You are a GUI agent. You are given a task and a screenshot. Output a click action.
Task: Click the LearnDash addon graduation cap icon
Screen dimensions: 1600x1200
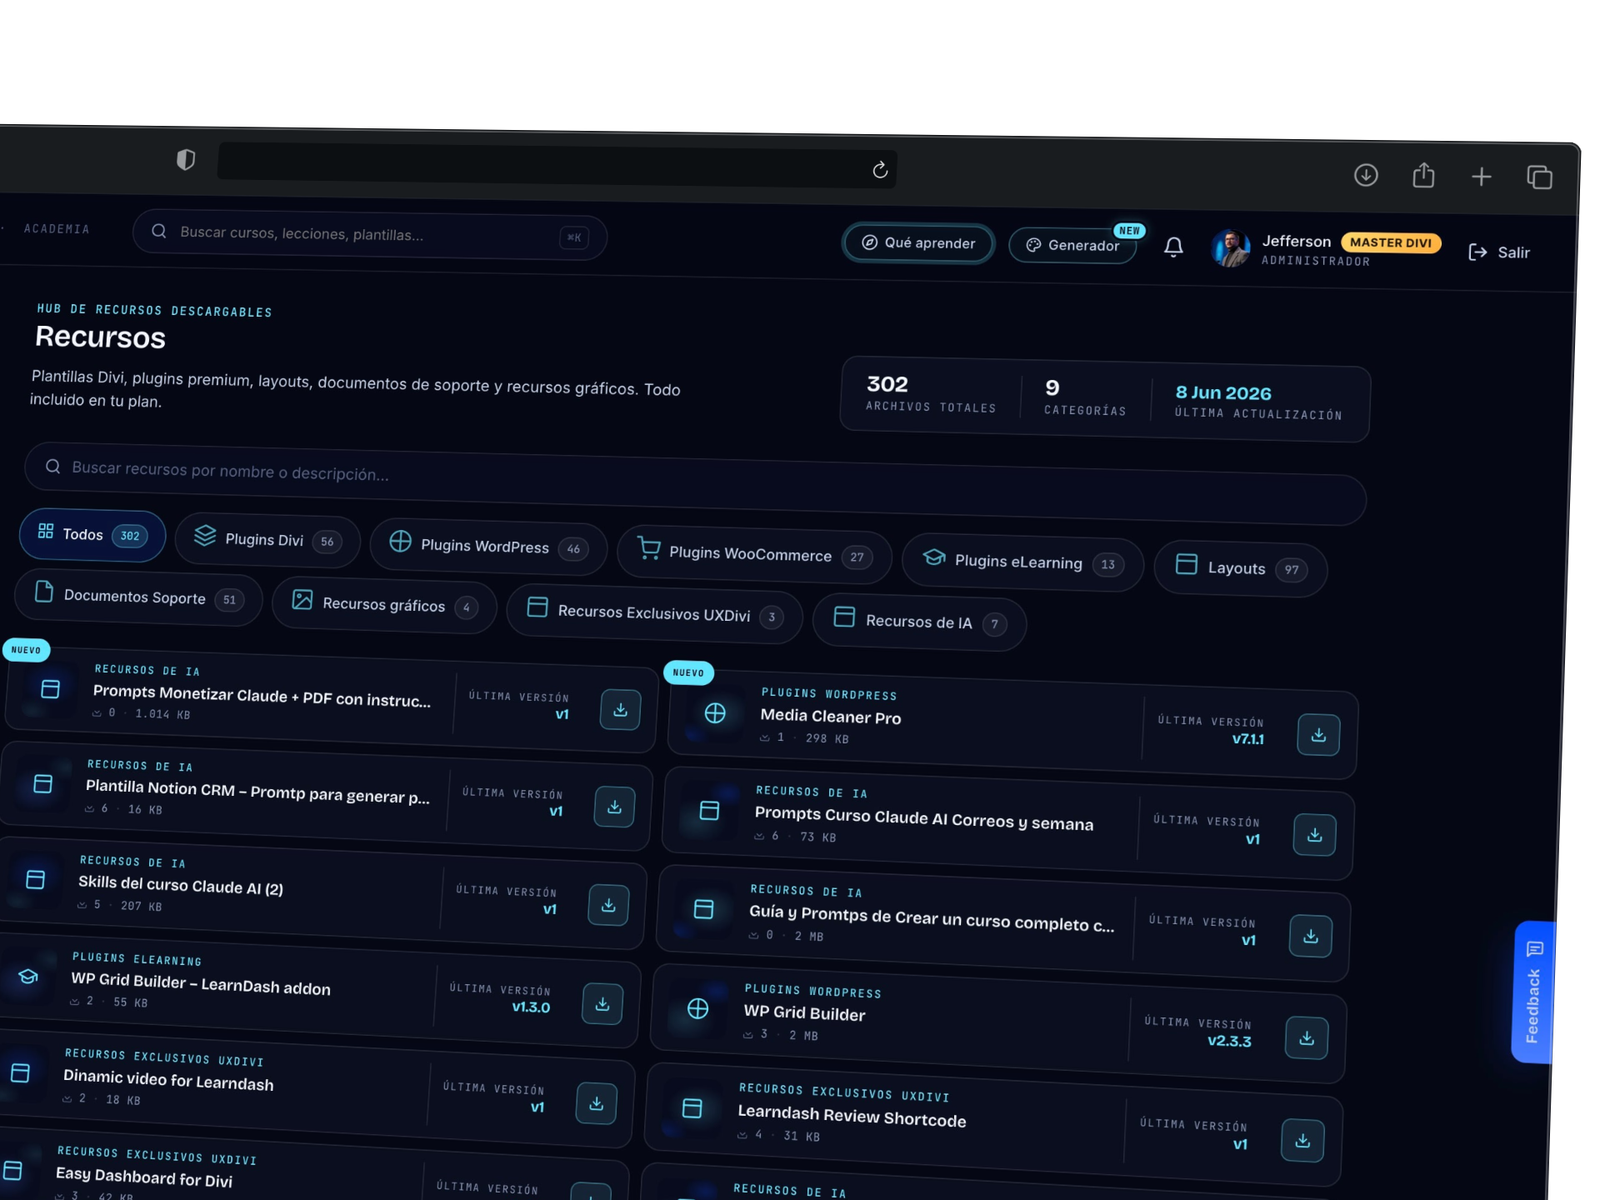(x=28, y=977)
